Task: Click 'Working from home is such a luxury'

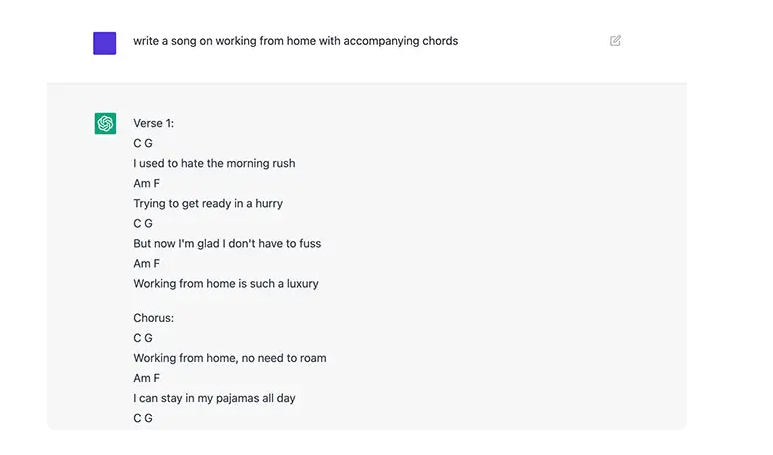Action: (x=226, y=284)
